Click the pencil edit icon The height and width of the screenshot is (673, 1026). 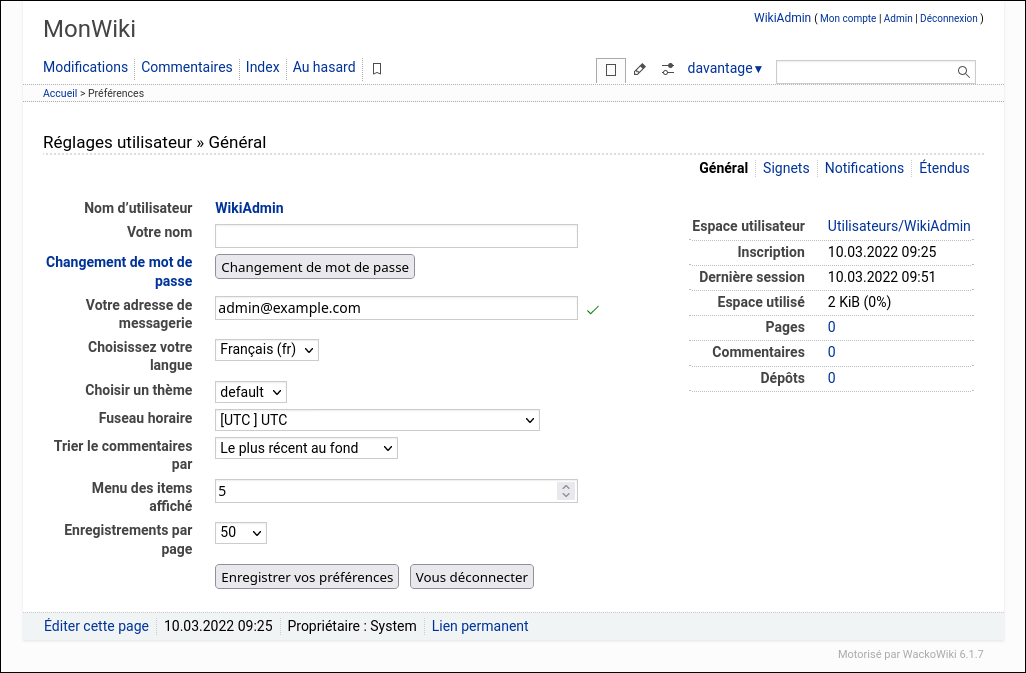(x=640, y=70)
